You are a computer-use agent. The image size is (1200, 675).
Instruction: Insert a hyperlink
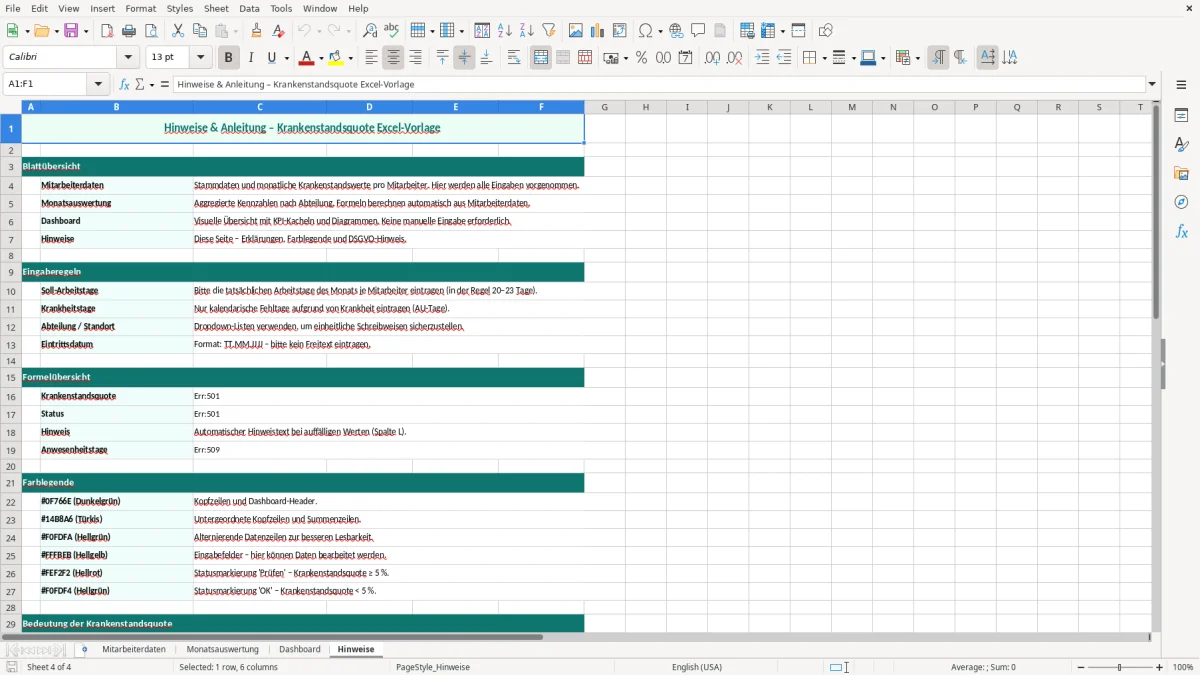click(676, 31)
